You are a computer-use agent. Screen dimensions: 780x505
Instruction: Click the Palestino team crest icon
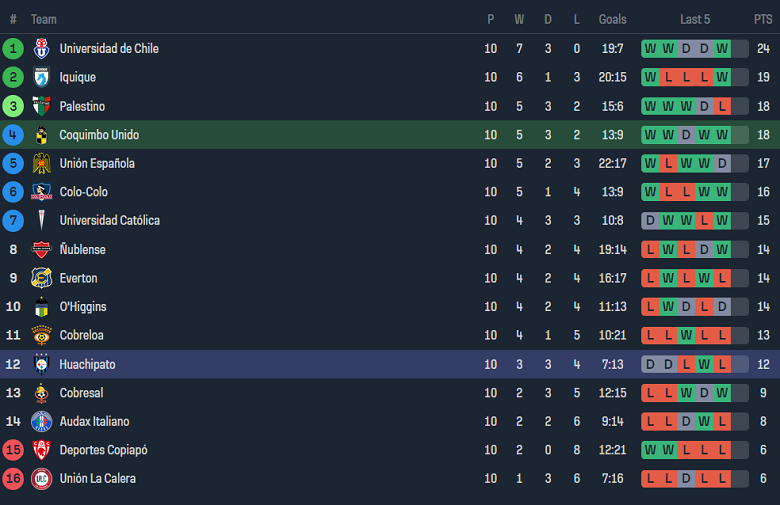41,106
